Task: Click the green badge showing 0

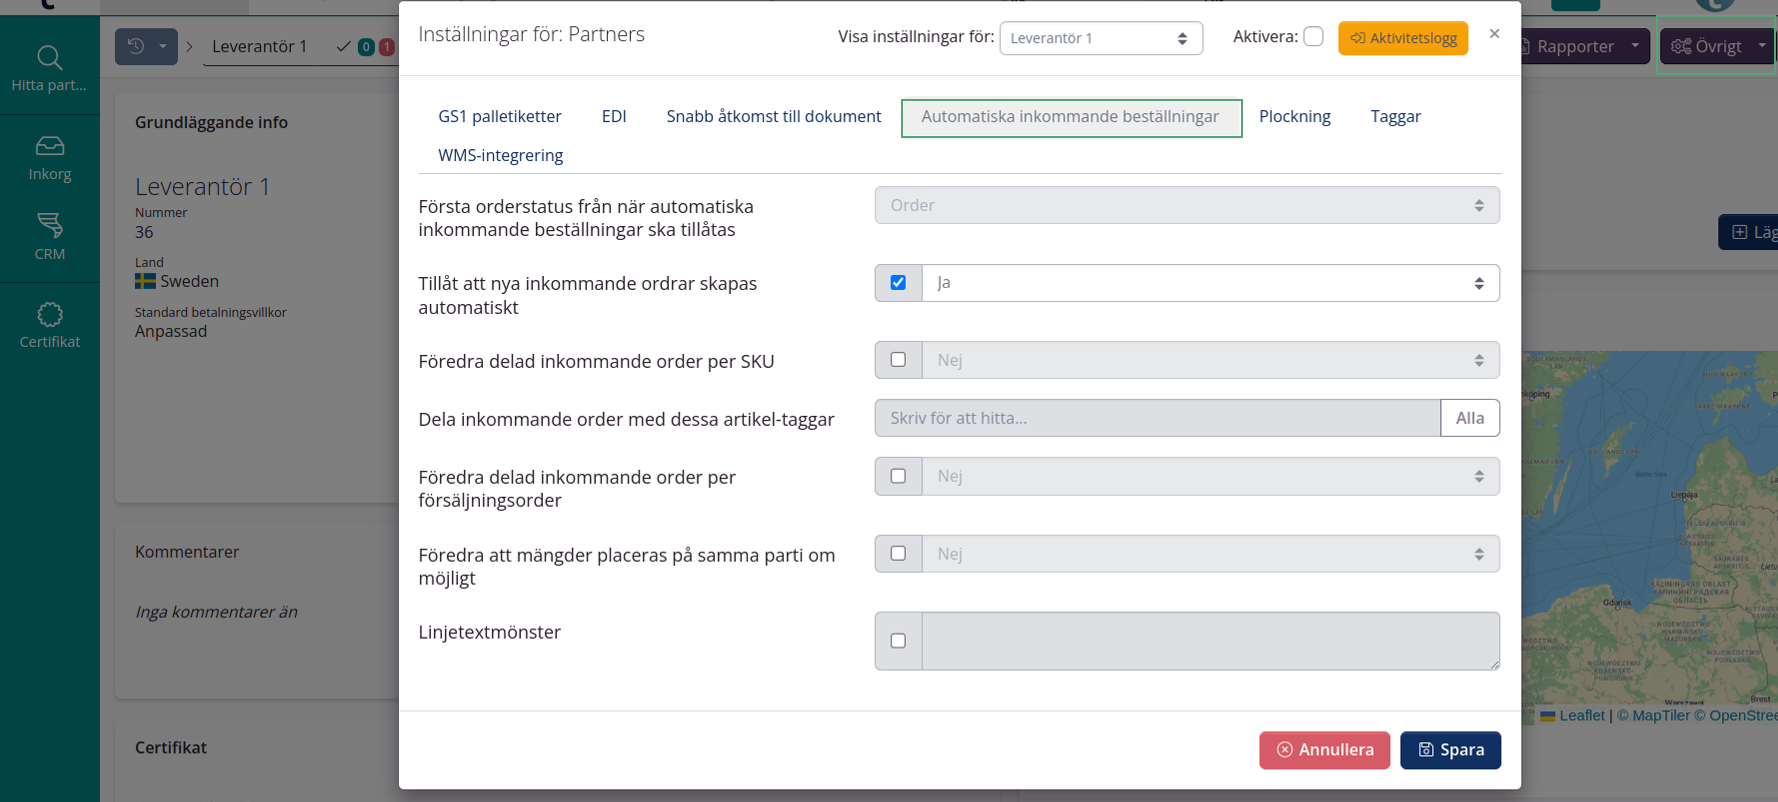Action: click(x=366, y=47)
